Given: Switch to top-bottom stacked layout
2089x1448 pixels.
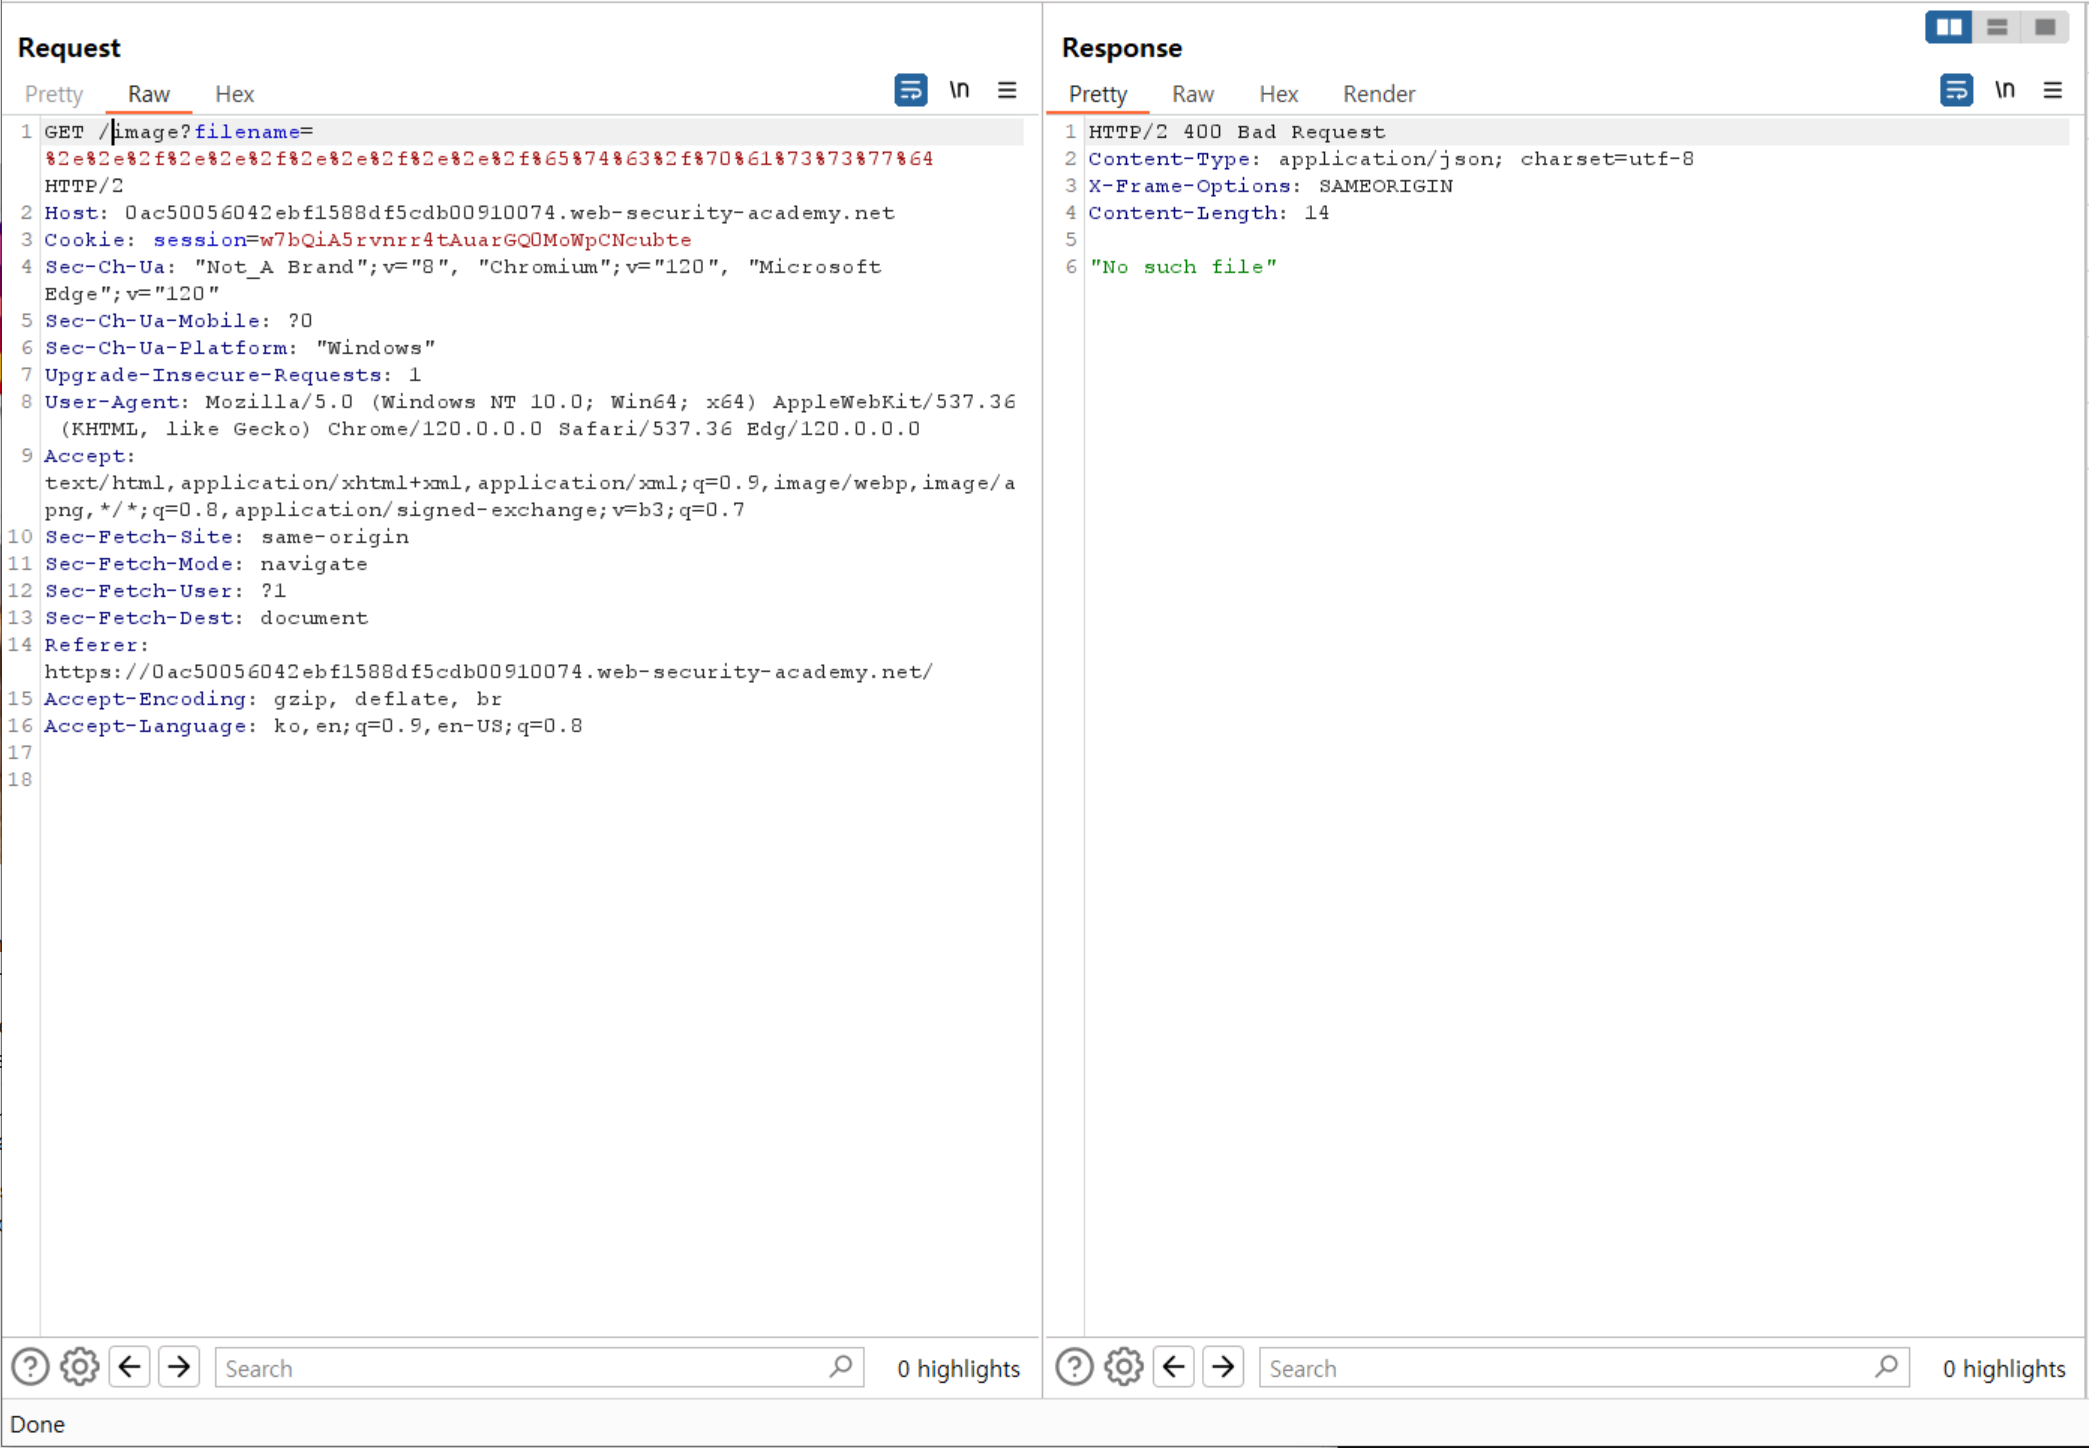Looking at the screenshot, I should pyautogui.click(x=1996, y=27).
